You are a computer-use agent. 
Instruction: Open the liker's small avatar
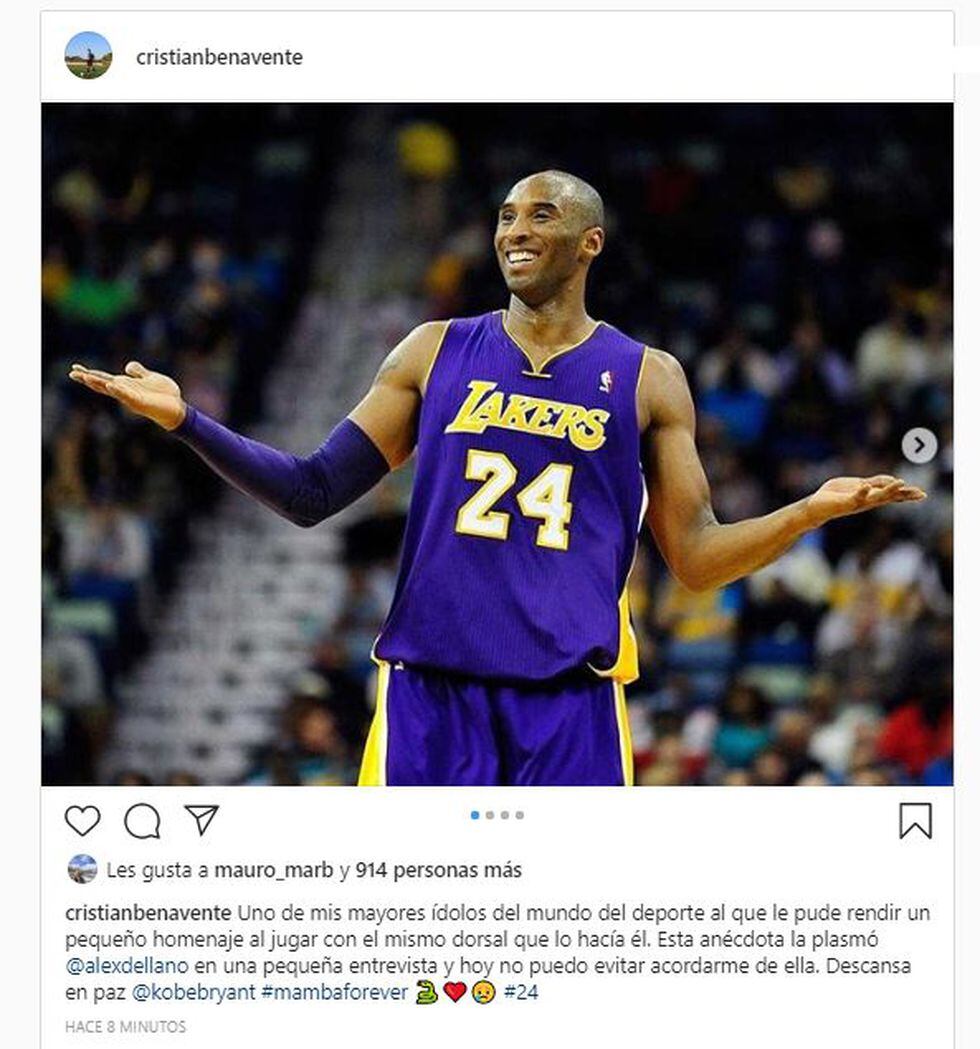pyautogui.click(x=82, y=869)
